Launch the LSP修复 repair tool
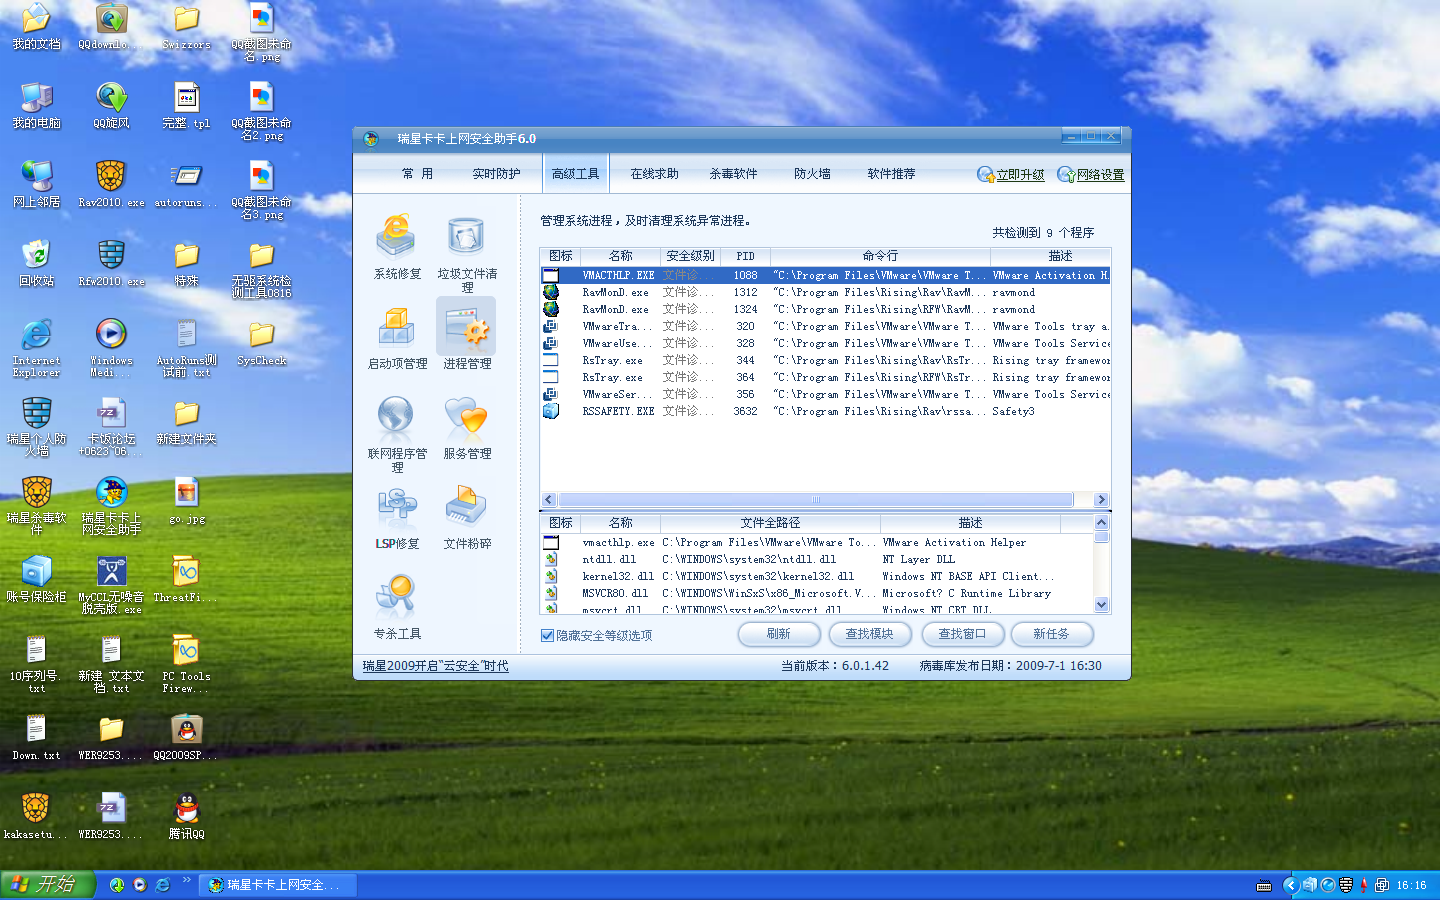 point(397,510)
